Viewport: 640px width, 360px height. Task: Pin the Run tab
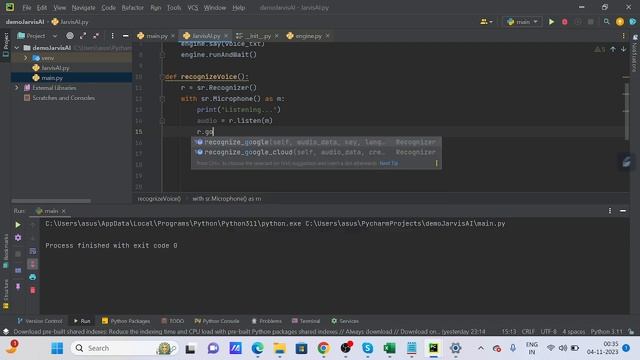tap(18, 287)
